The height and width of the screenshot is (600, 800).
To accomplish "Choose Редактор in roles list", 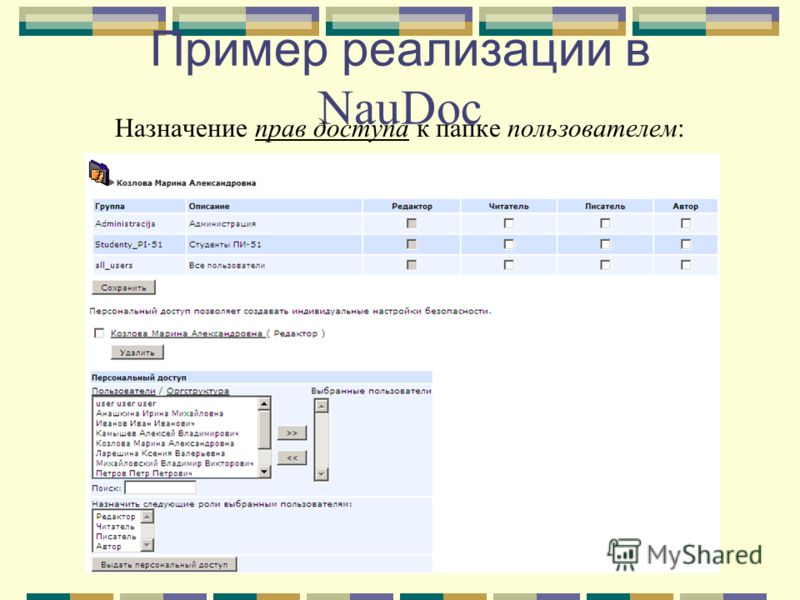I will 117,516.
